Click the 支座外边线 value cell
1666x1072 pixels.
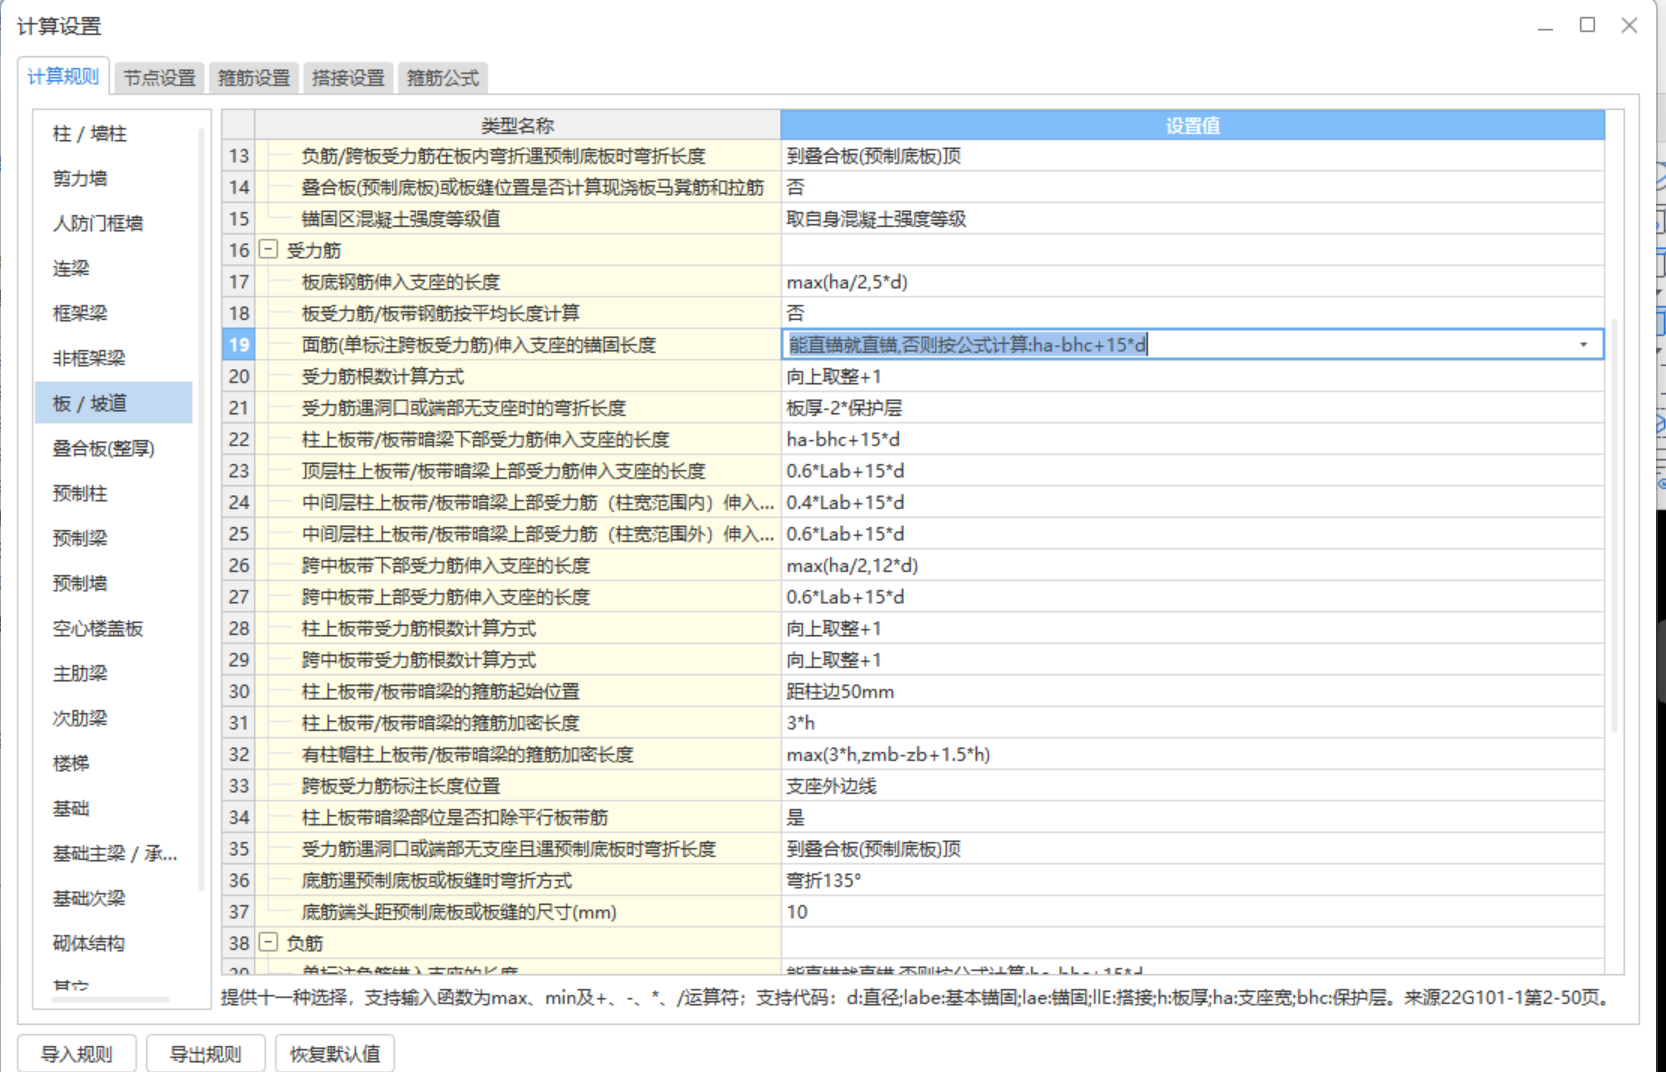tap(1192, 786)
